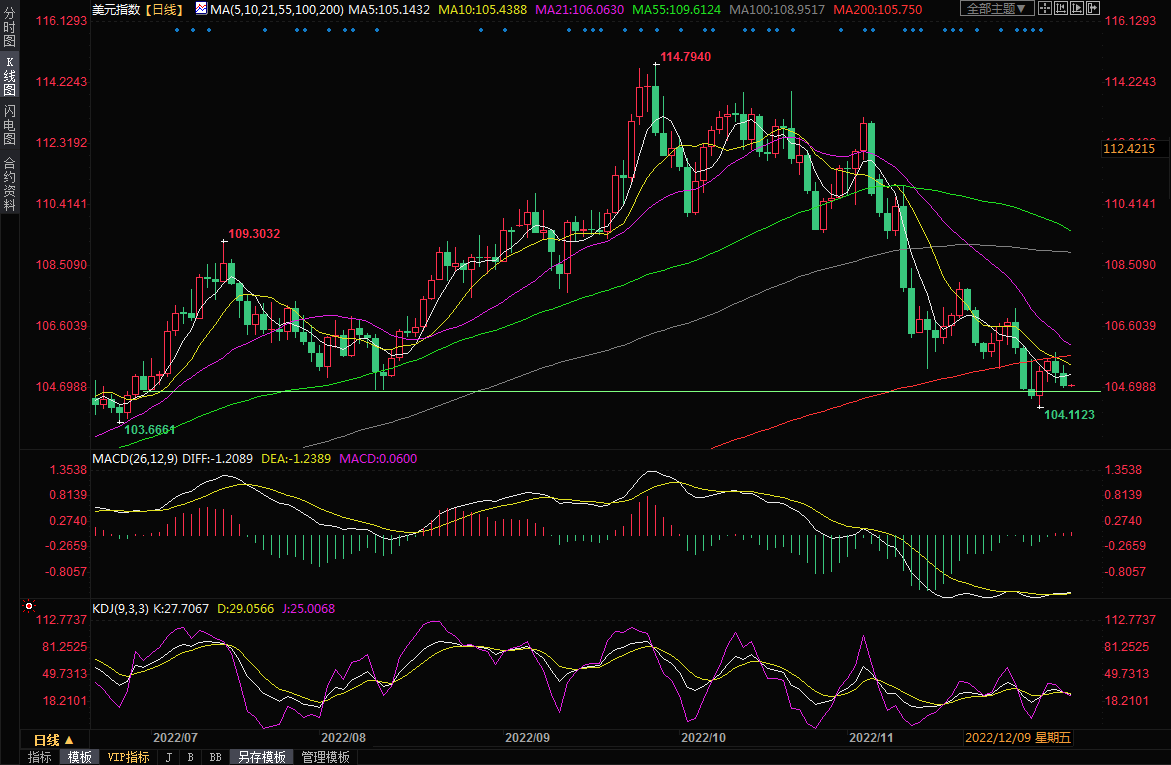Screen dimensions: 1171x765
Task: Toggle the J template button
Action: 168,757
